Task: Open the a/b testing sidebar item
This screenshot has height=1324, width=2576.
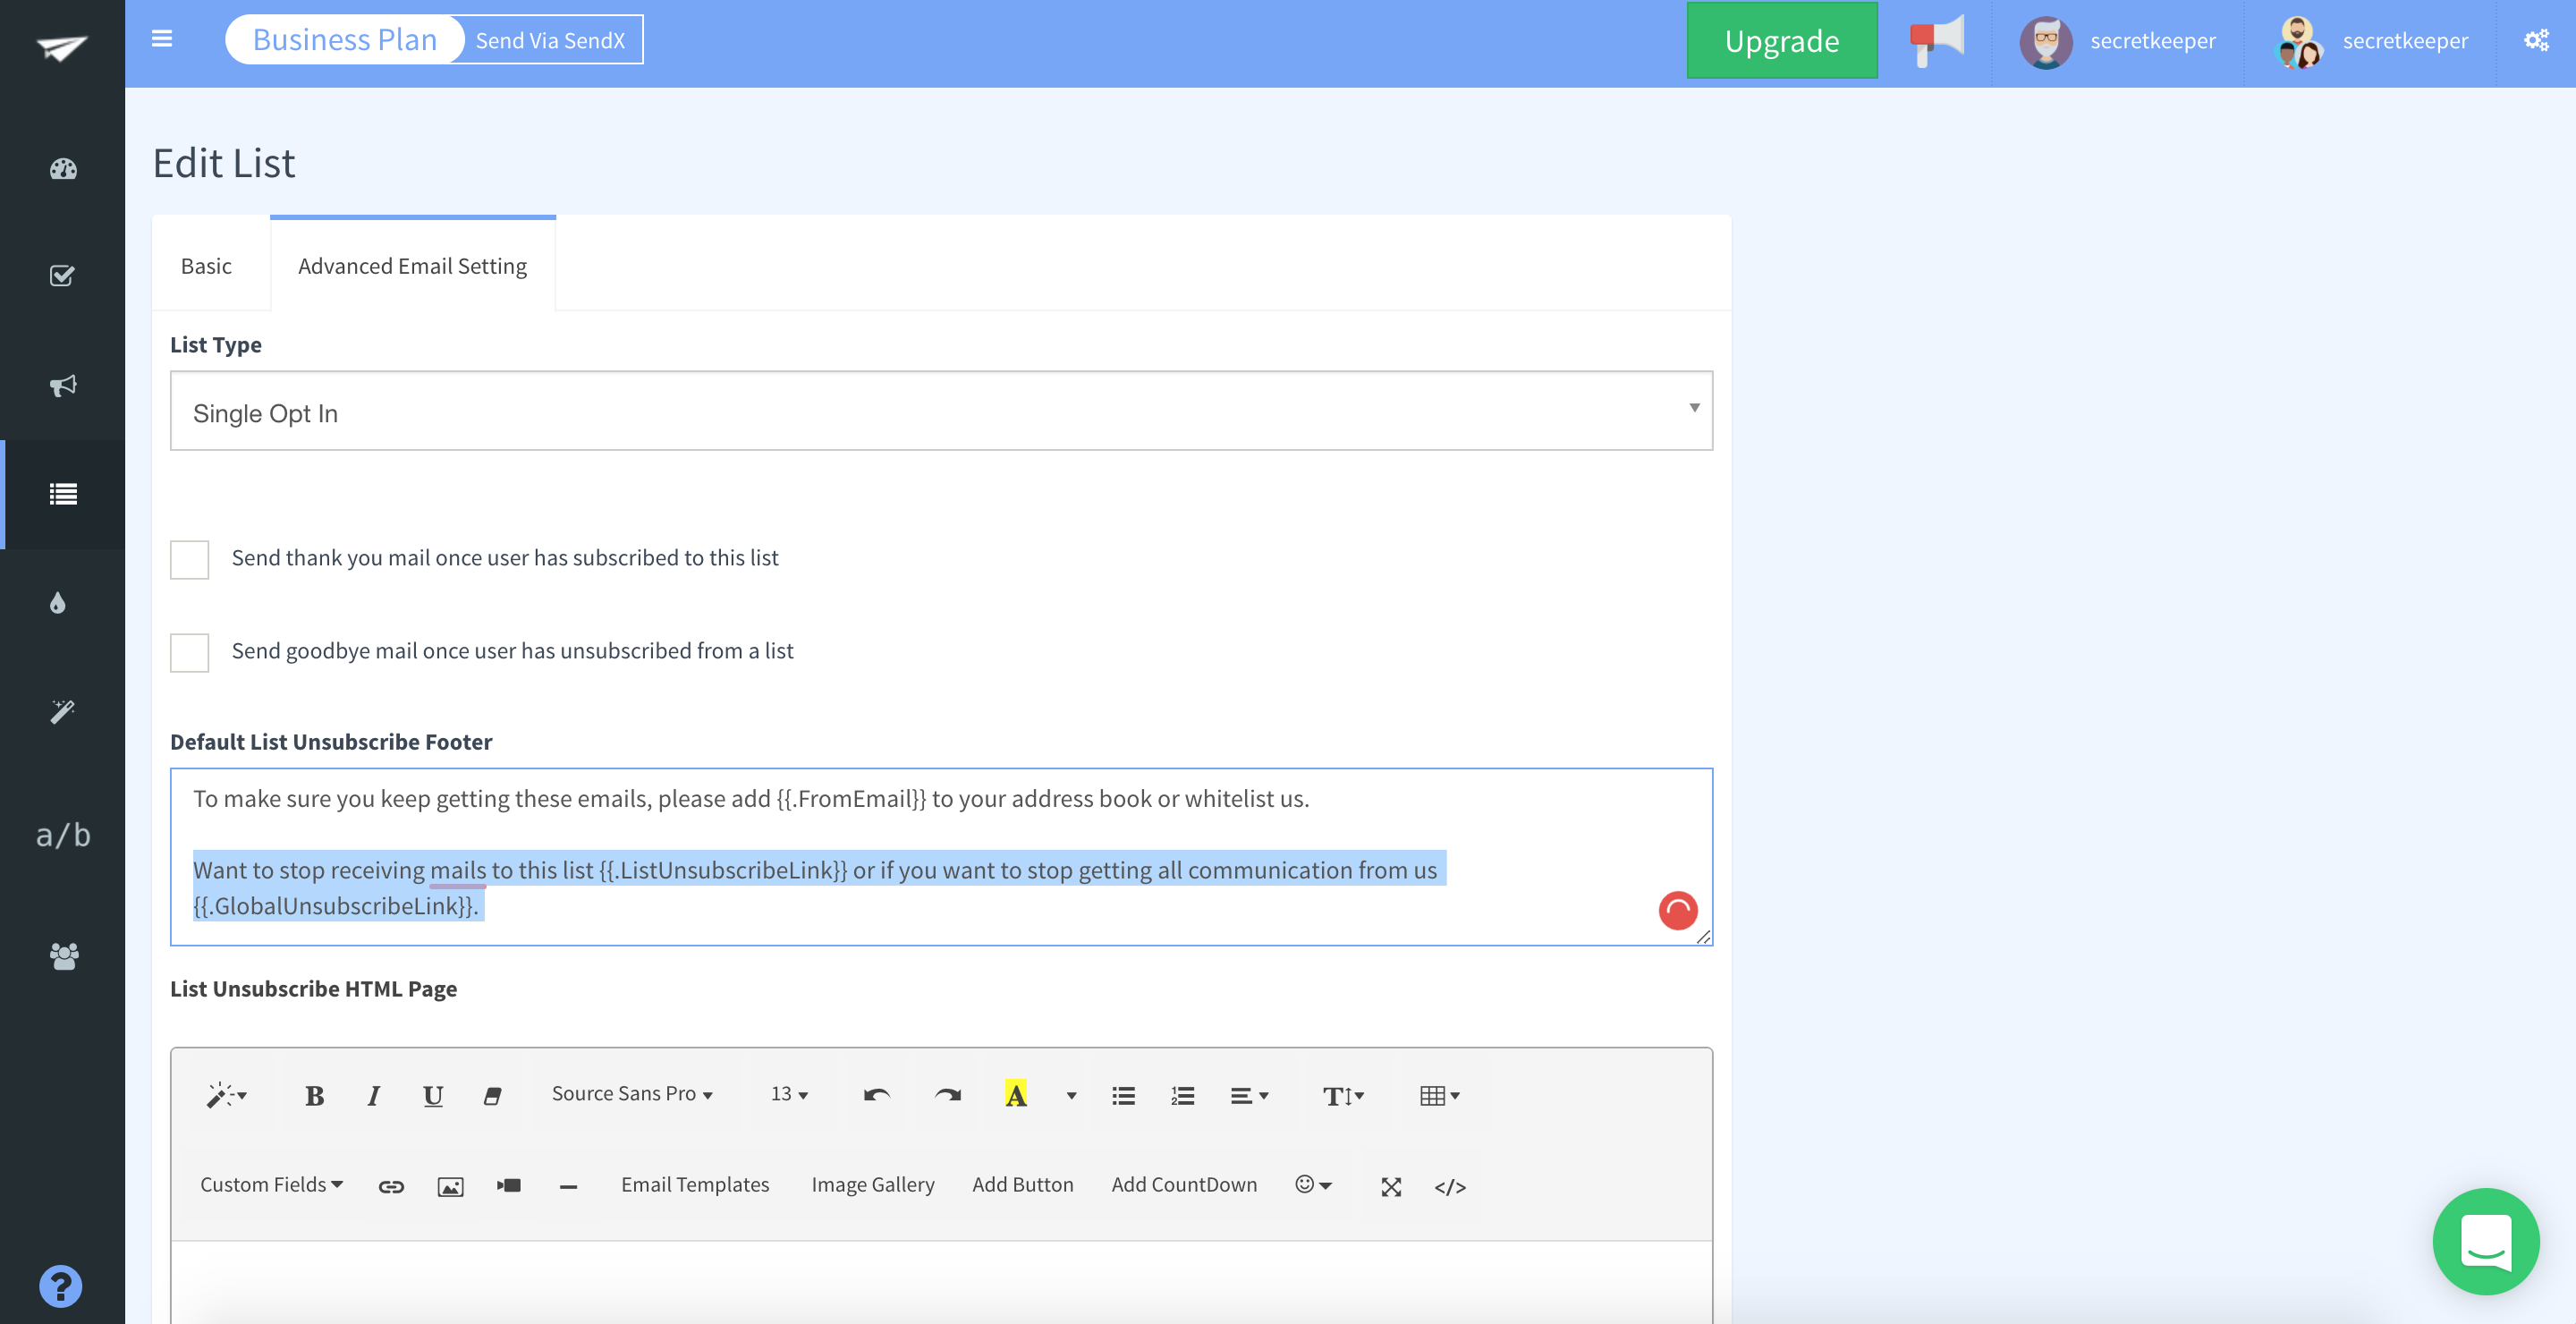Action: click(63, 834)
